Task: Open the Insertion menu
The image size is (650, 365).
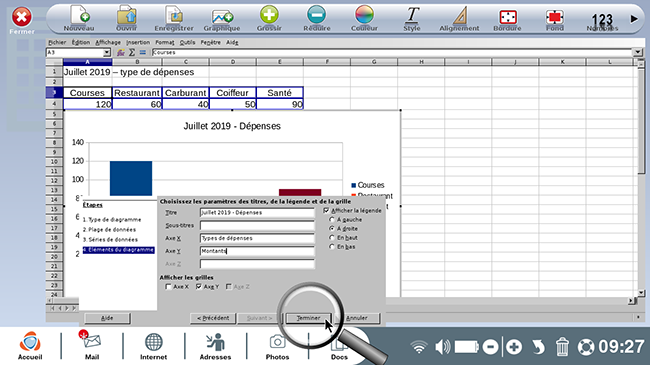Action: tap(138, 42)
